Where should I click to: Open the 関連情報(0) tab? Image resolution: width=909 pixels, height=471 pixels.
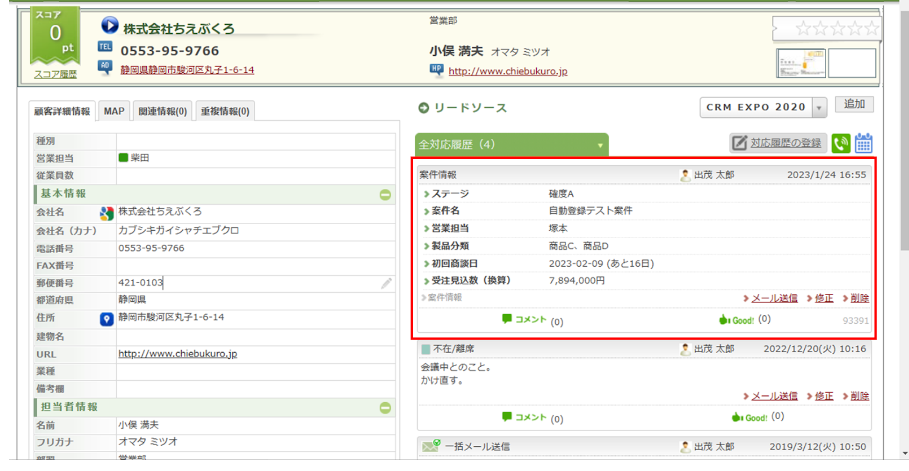coord(163,111)
